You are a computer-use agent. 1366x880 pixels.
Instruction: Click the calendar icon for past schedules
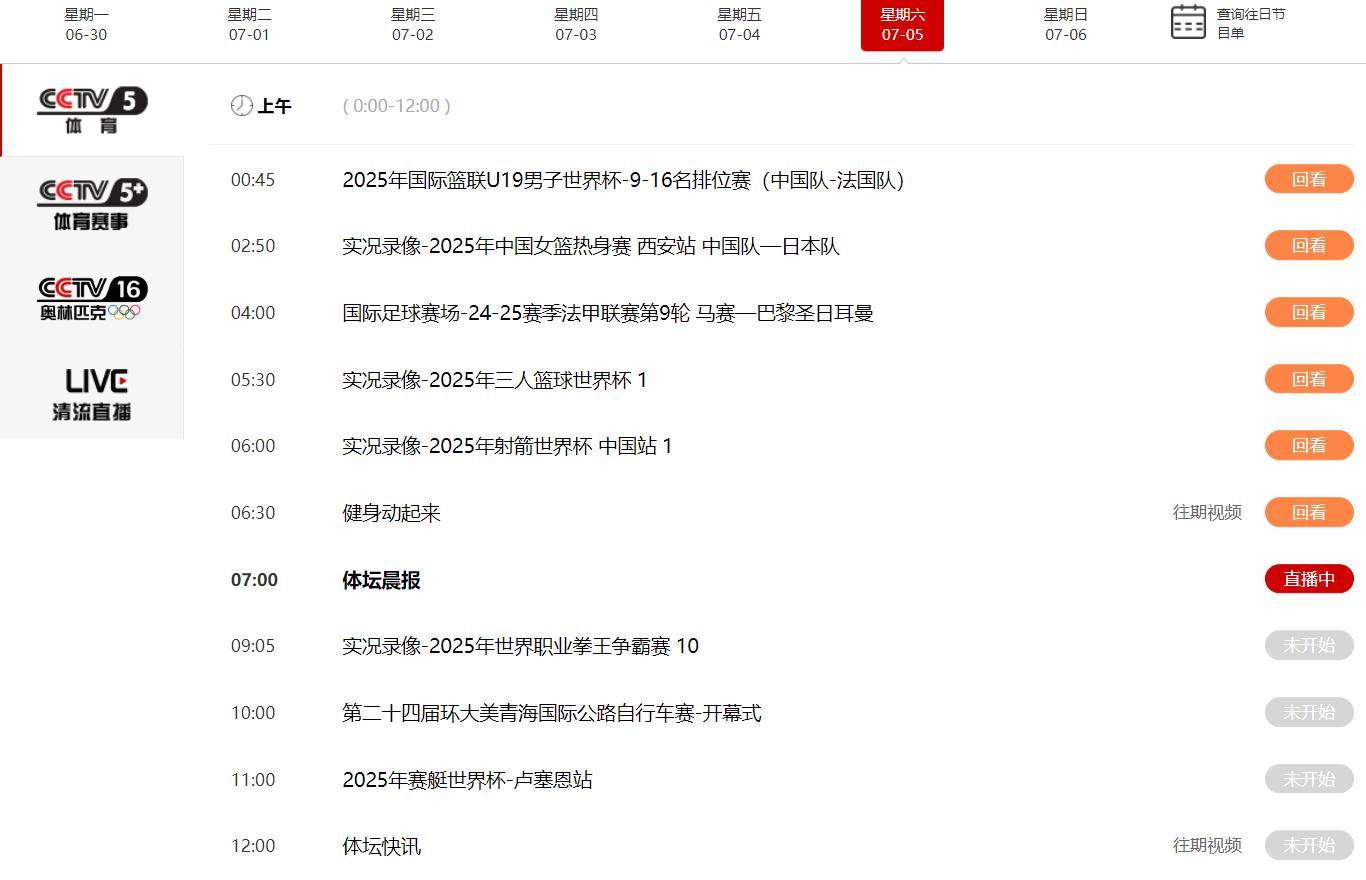click(x=1188, y=22)
